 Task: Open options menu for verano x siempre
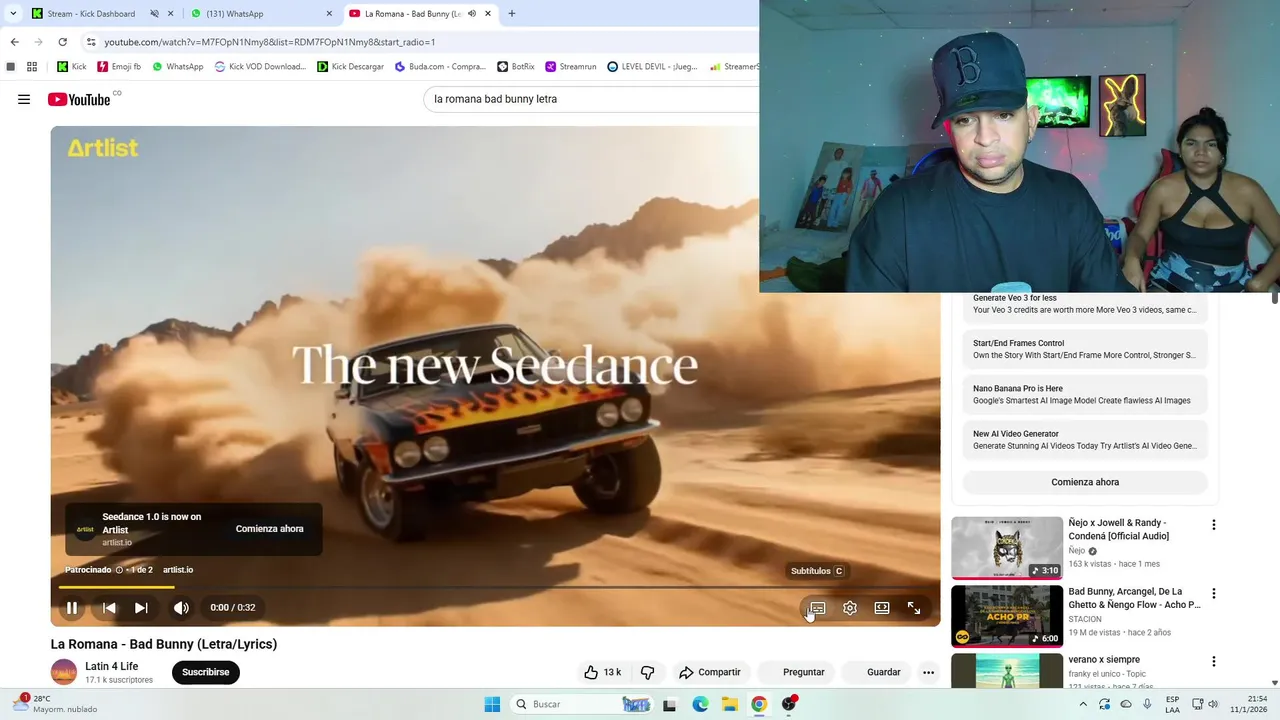tap(1214, 661)
